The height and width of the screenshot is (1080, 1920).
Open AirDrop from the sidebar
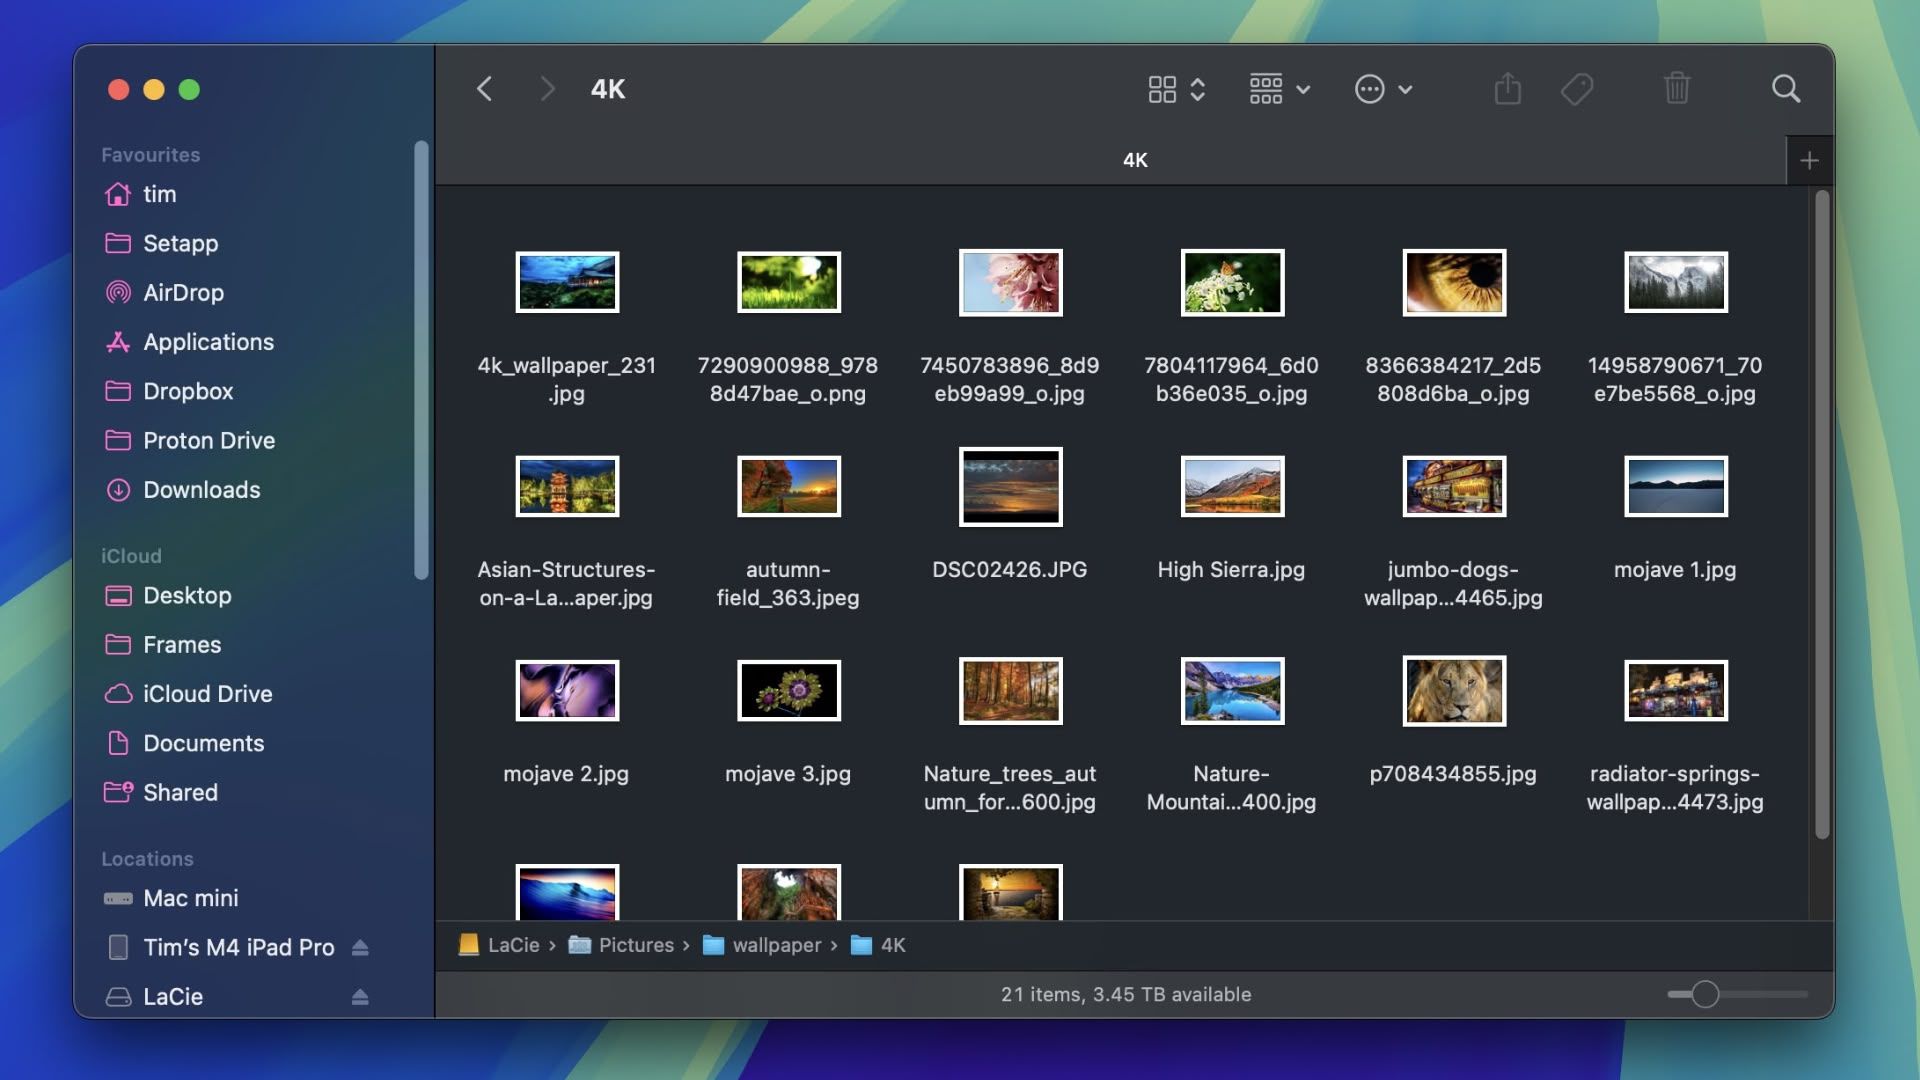point(183,293)
